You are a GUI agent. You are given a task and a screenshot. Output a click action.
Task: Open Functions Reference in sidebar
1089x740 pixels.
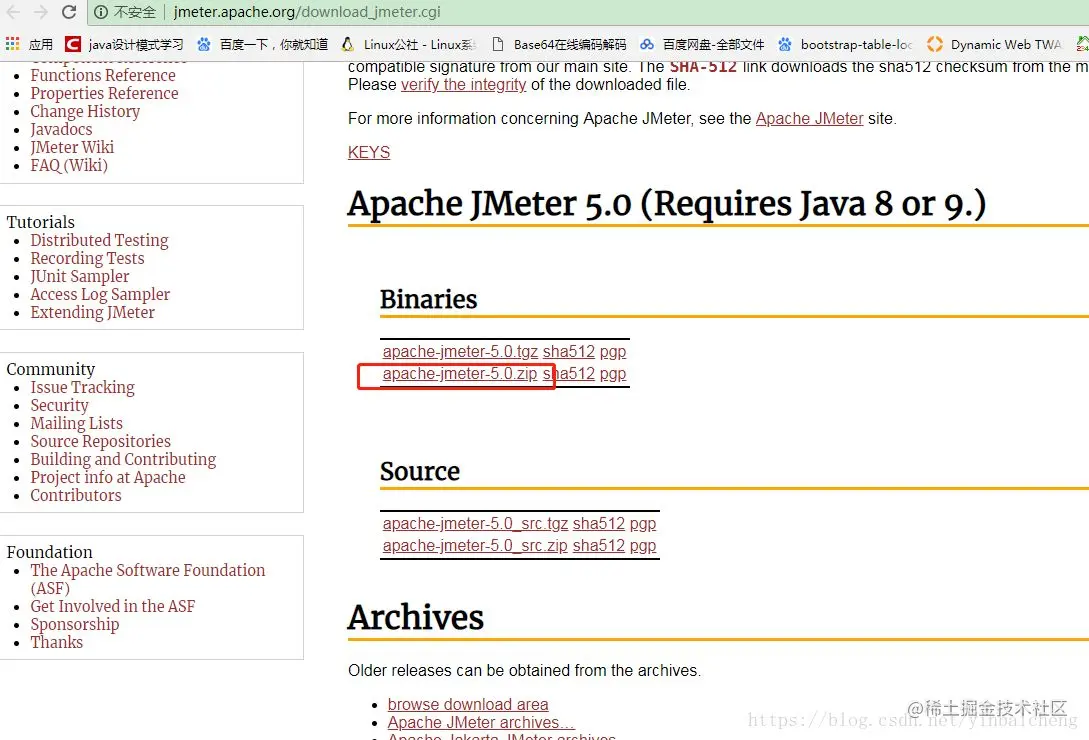[103, 75]
